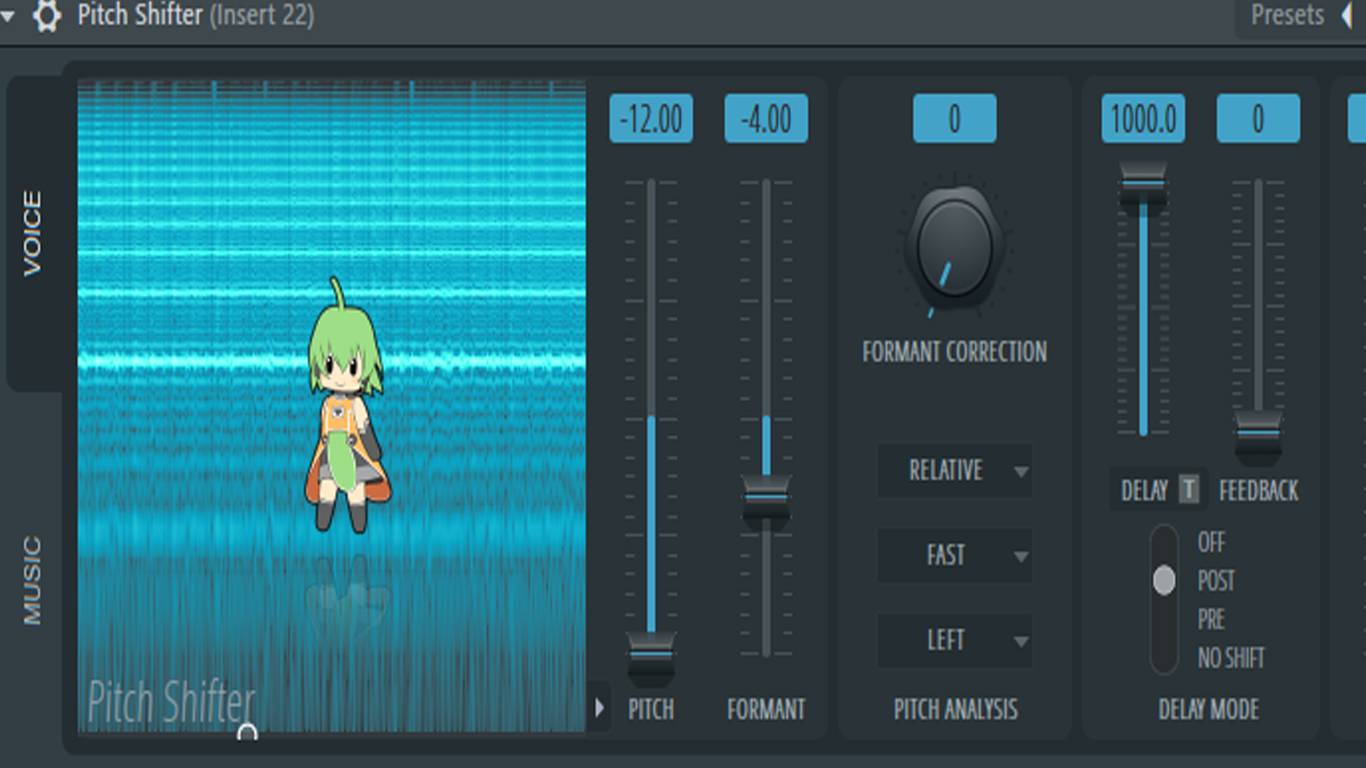
Task: Set delay mode to PRE
Action: click(x=1211, y=619)
